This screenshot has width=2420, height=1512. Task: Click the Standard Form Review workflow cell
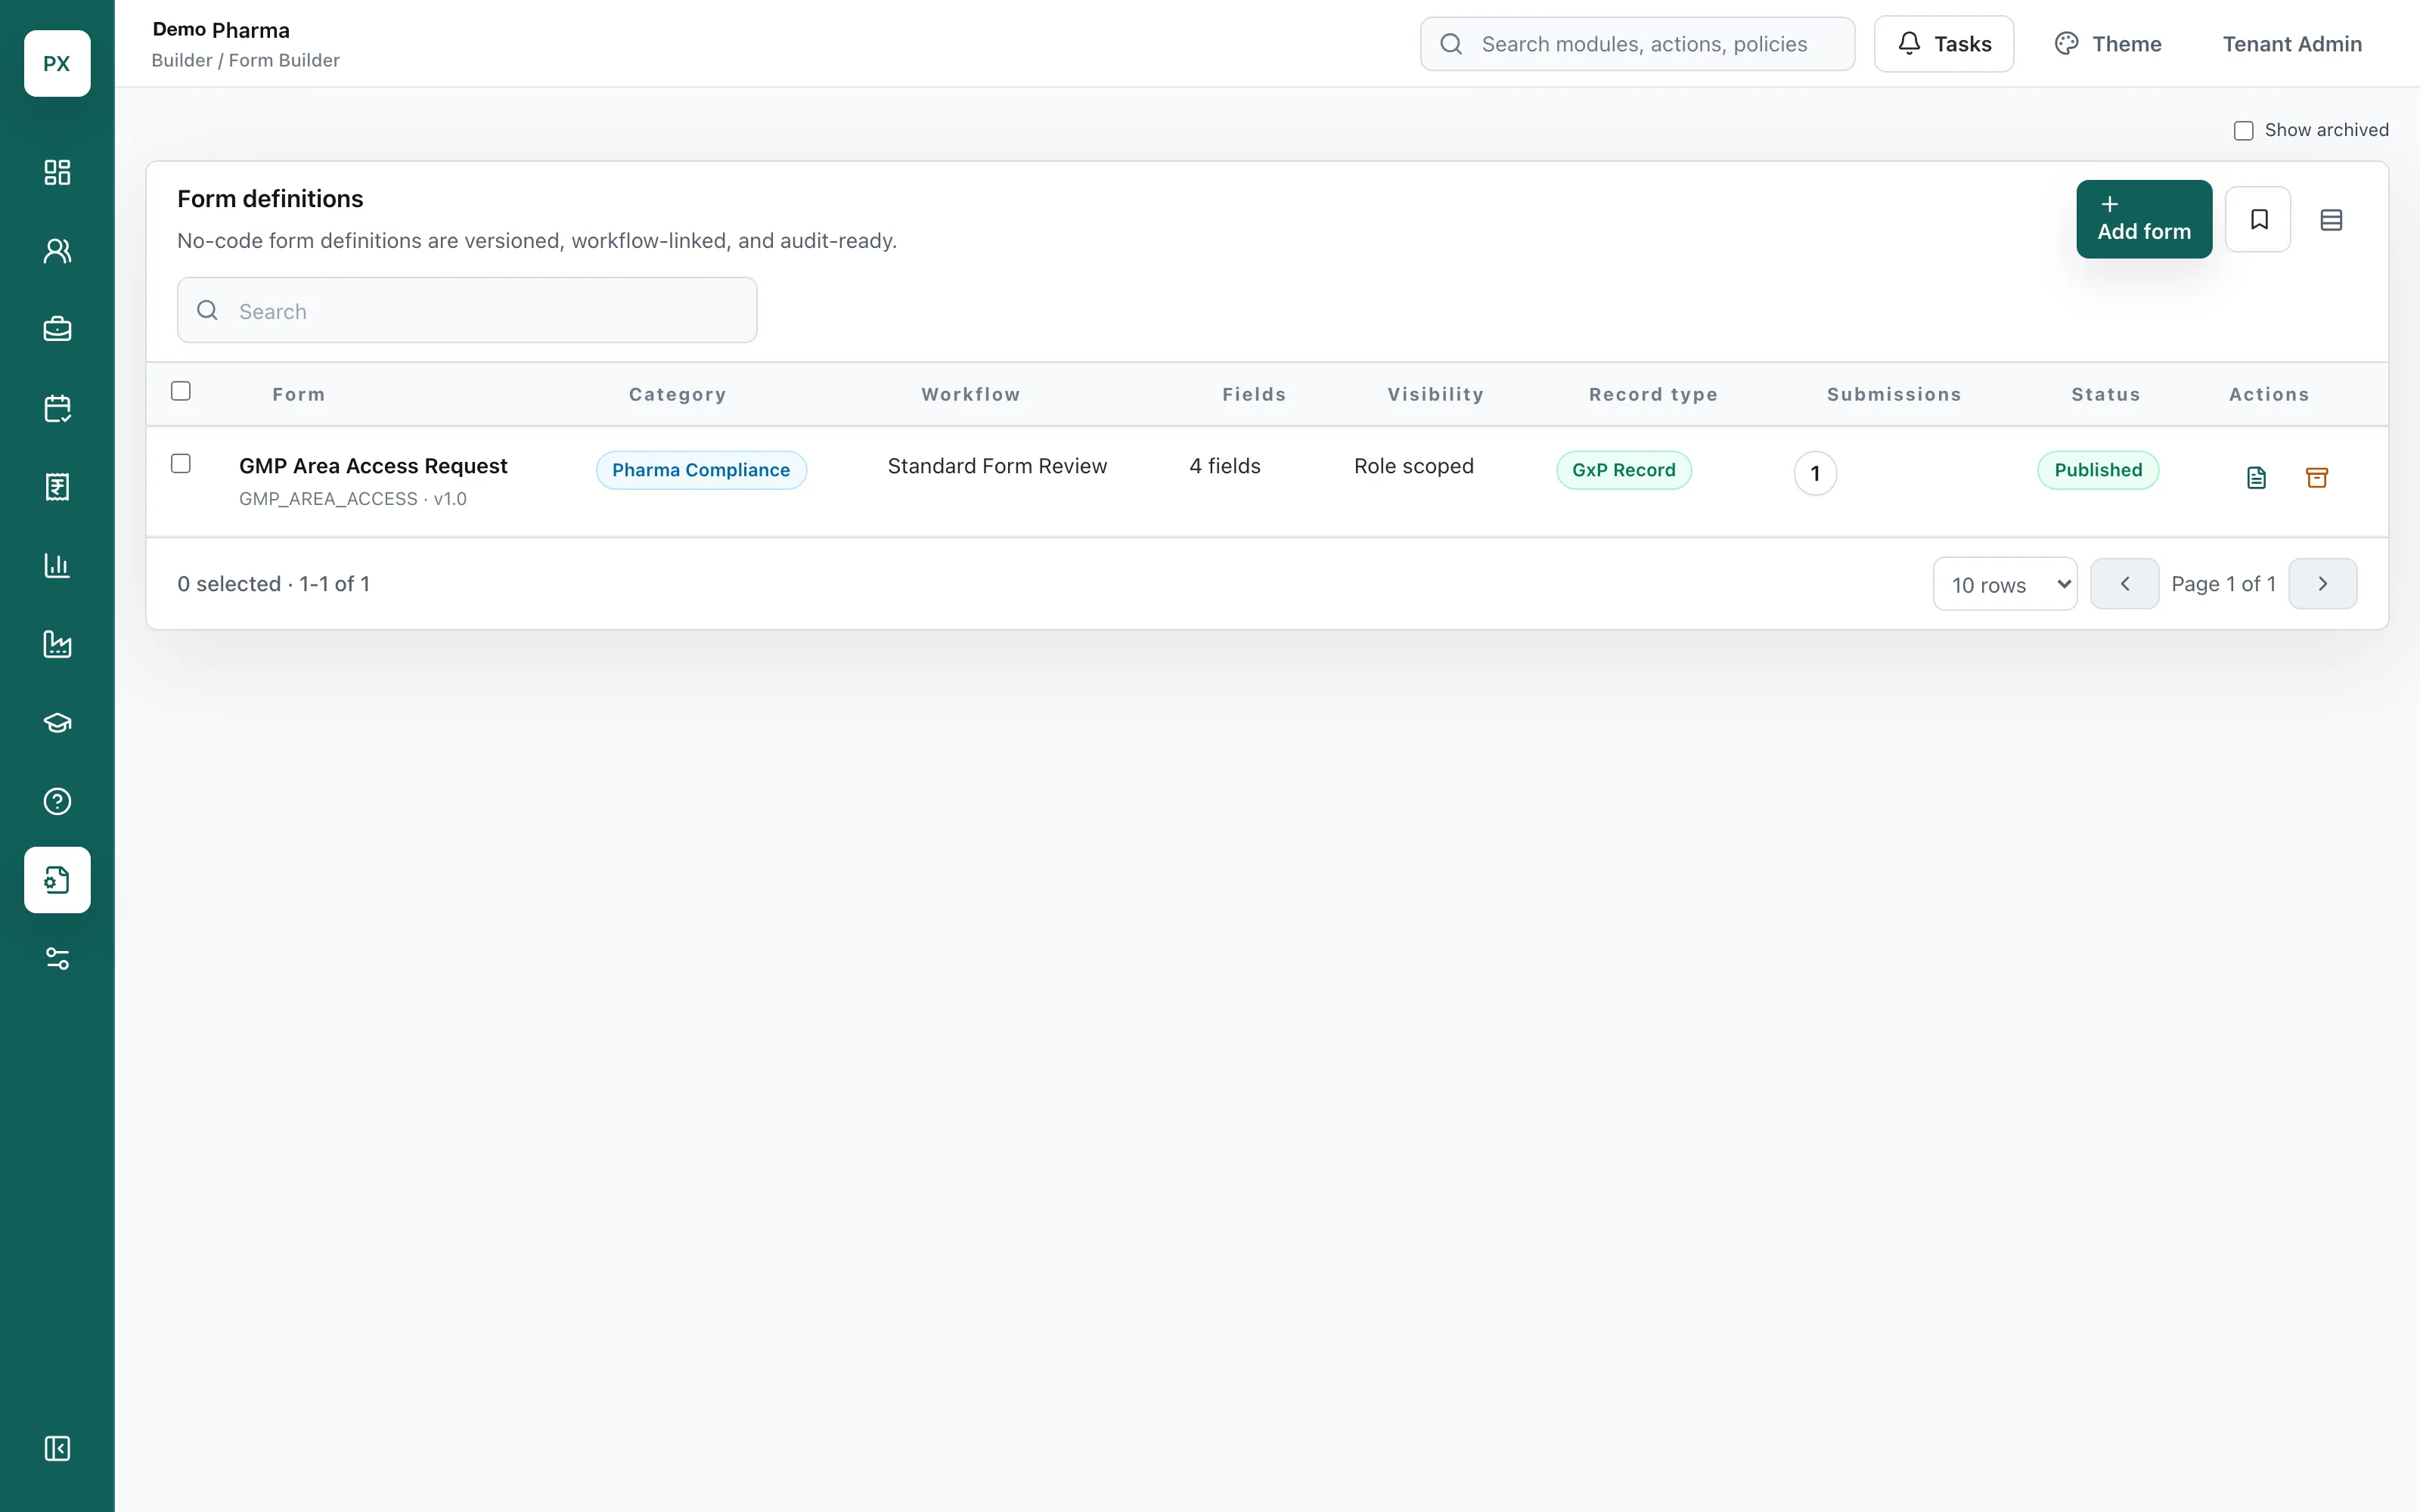997,466
